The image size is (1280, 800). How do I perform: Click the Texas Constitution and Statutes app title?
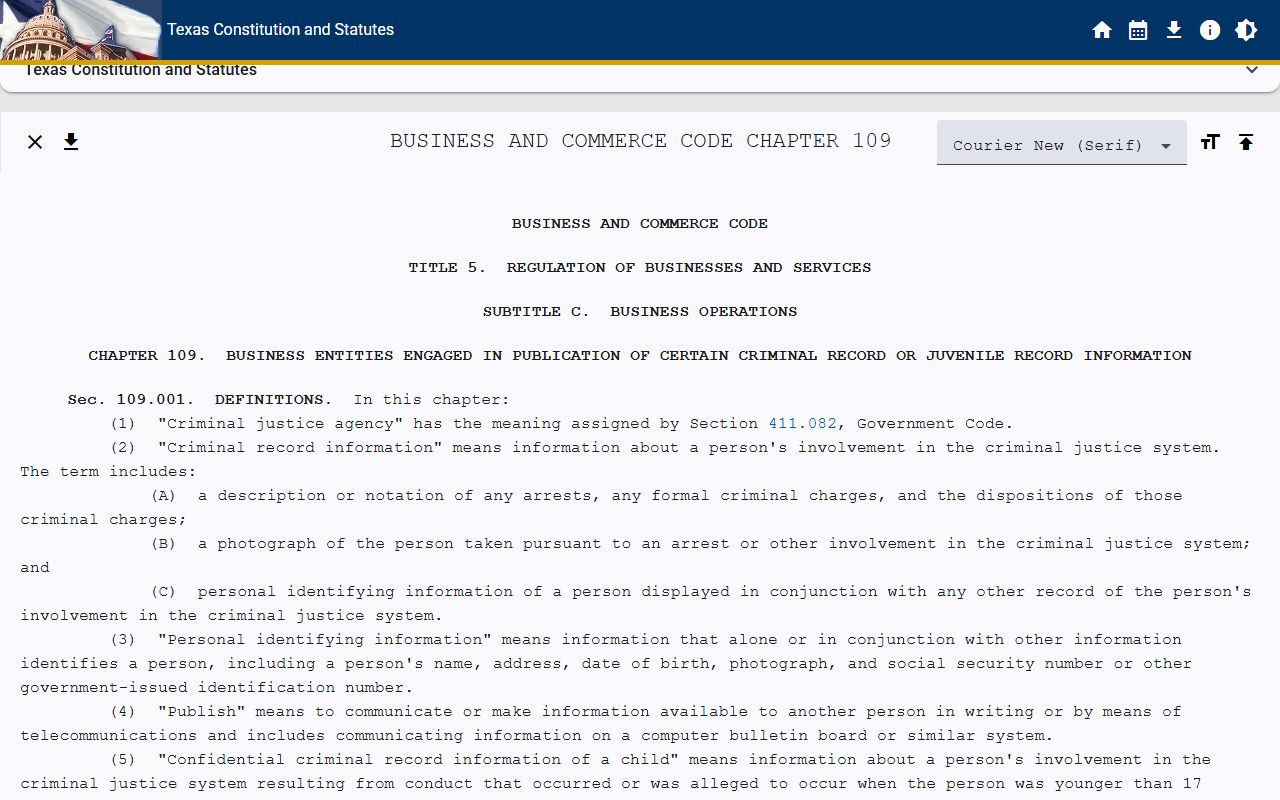click(x=281, y=30)
